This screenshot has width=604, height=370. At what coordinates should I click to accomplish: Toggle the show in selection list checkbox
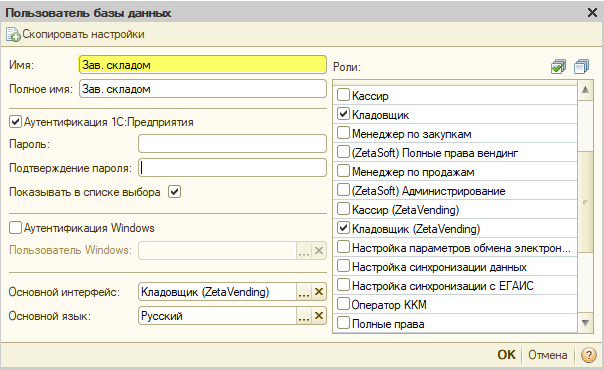[x=174, y=192]
